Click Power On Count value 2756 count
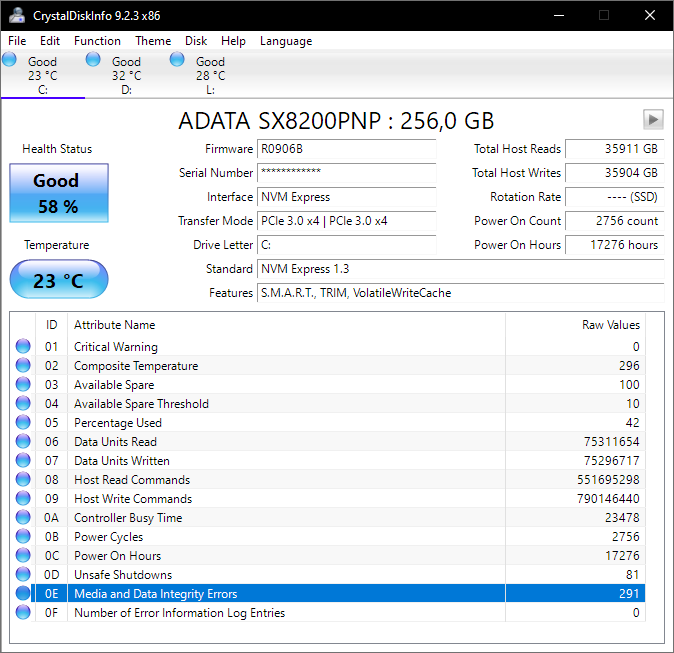The width and height of the screenshot is (674, 653). [615, 221]
